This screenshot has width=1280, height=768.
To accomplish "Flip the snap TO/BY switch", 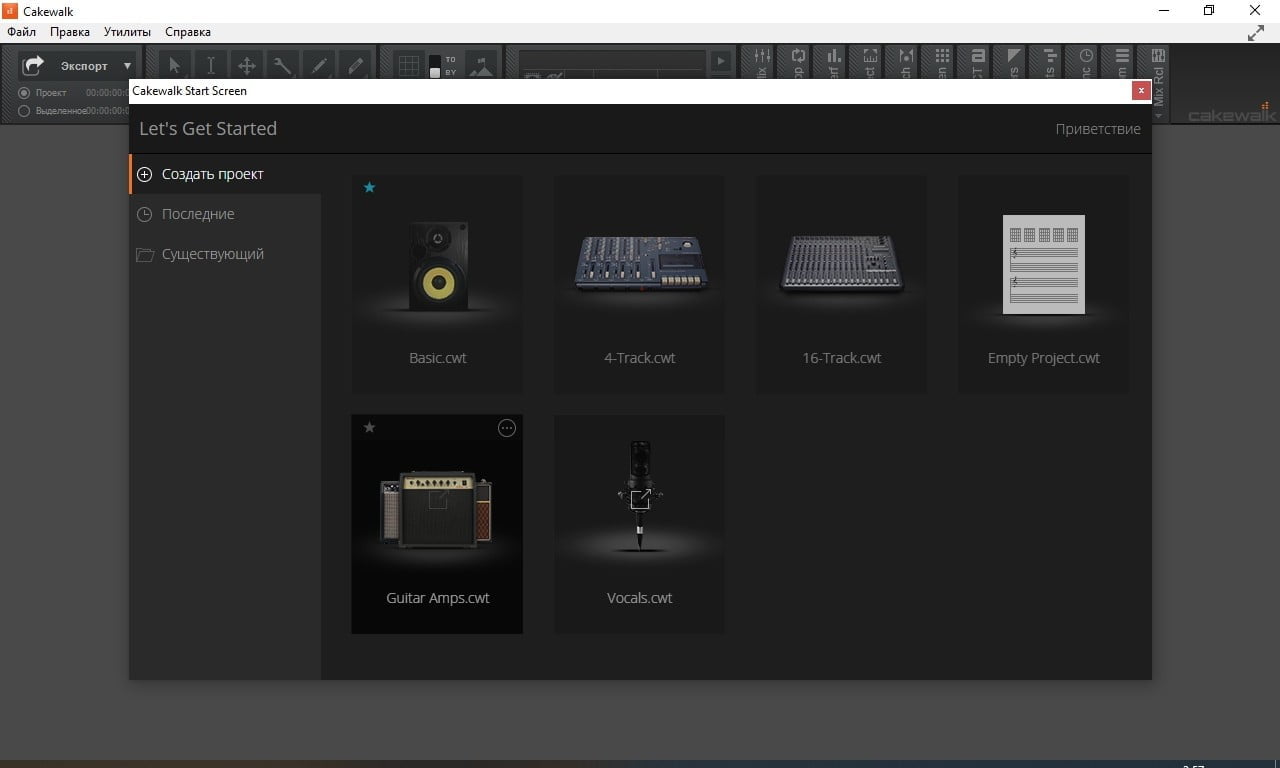I will click(x=434, y=66).
